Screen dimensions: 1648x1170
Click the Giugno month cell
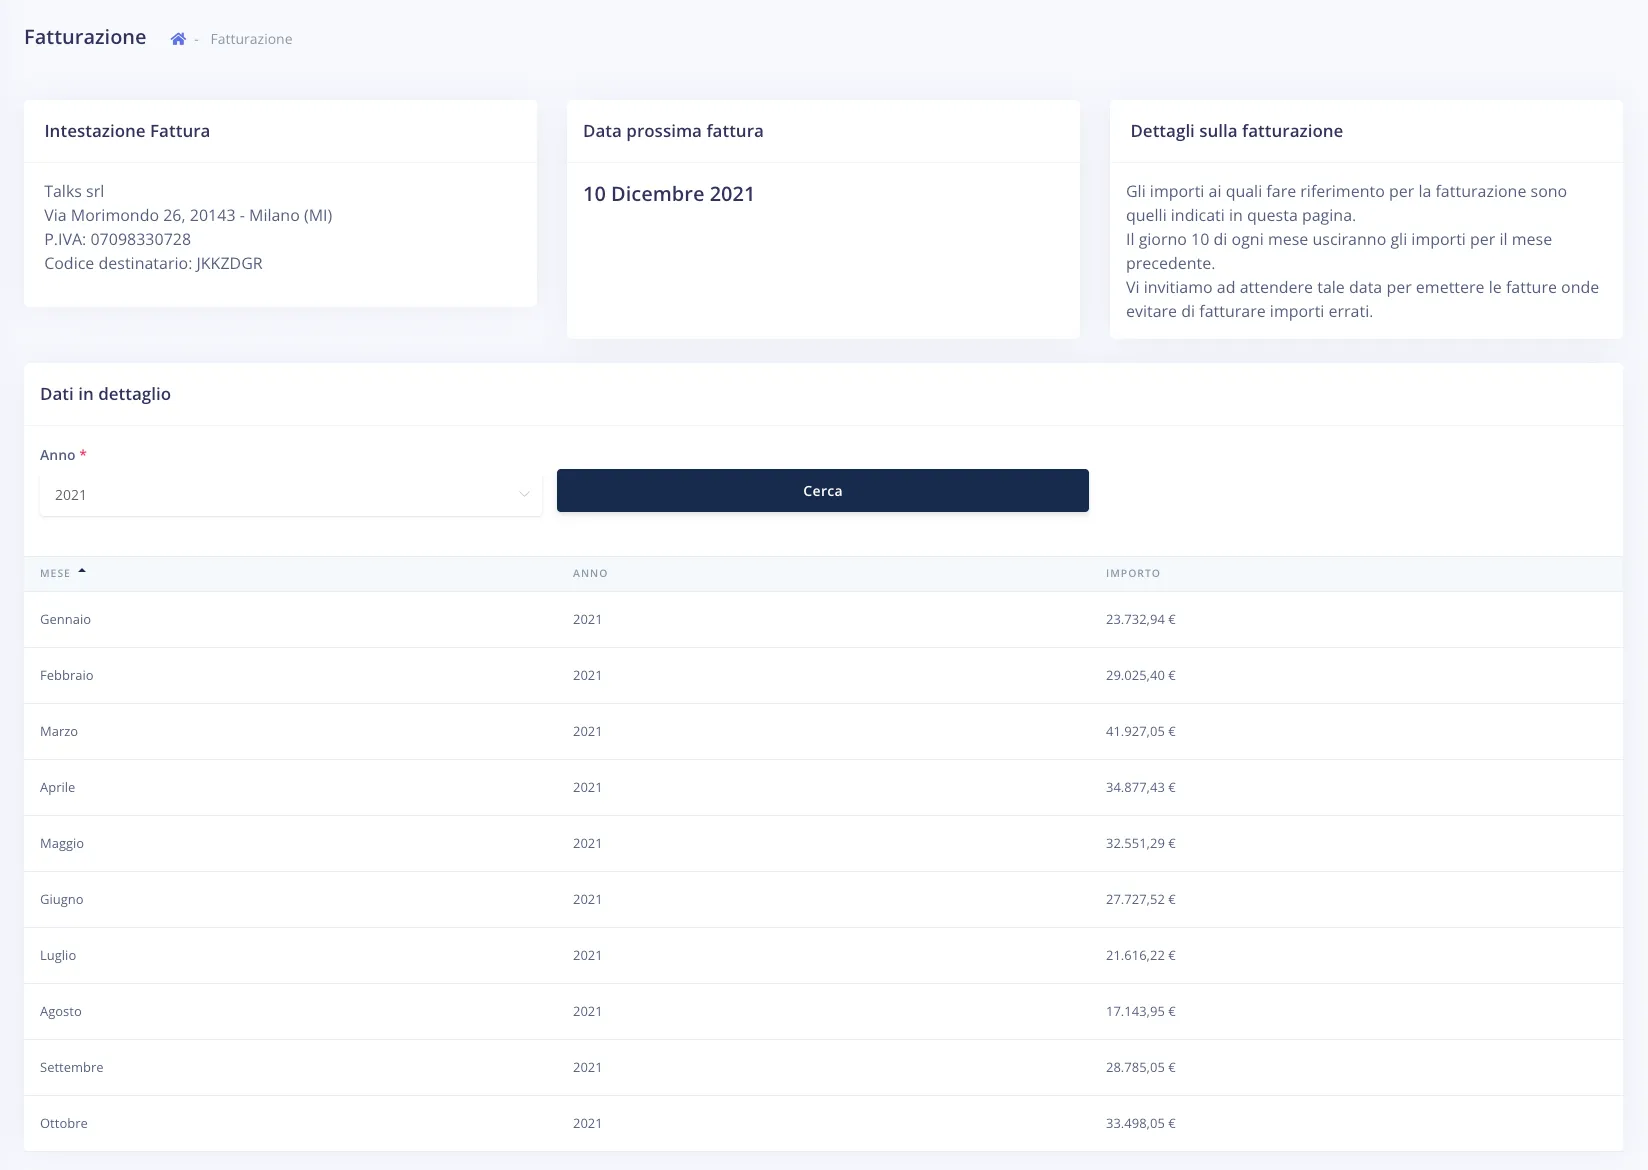pyautogui.click(x=62, y=899)
